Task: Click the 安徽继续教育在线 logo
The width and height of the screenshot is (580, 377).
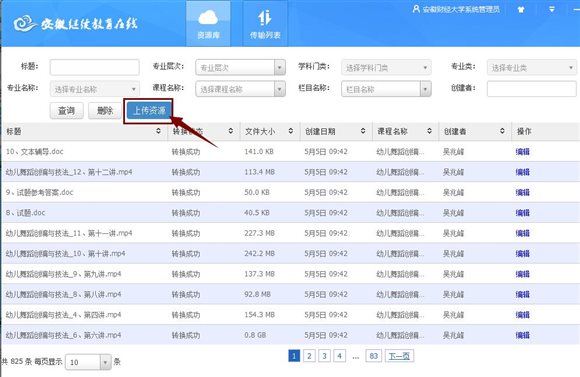Action: pyautogui.click(x=76, y=24)
